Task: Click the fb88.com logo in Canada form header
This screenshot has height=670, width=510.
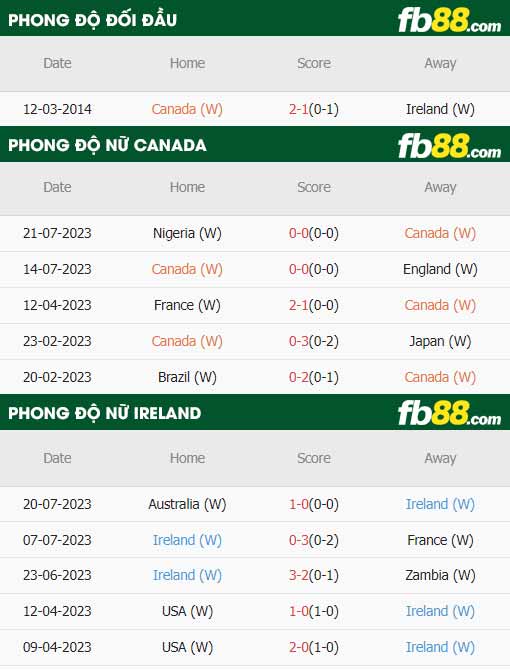Action: click(449, 146)
